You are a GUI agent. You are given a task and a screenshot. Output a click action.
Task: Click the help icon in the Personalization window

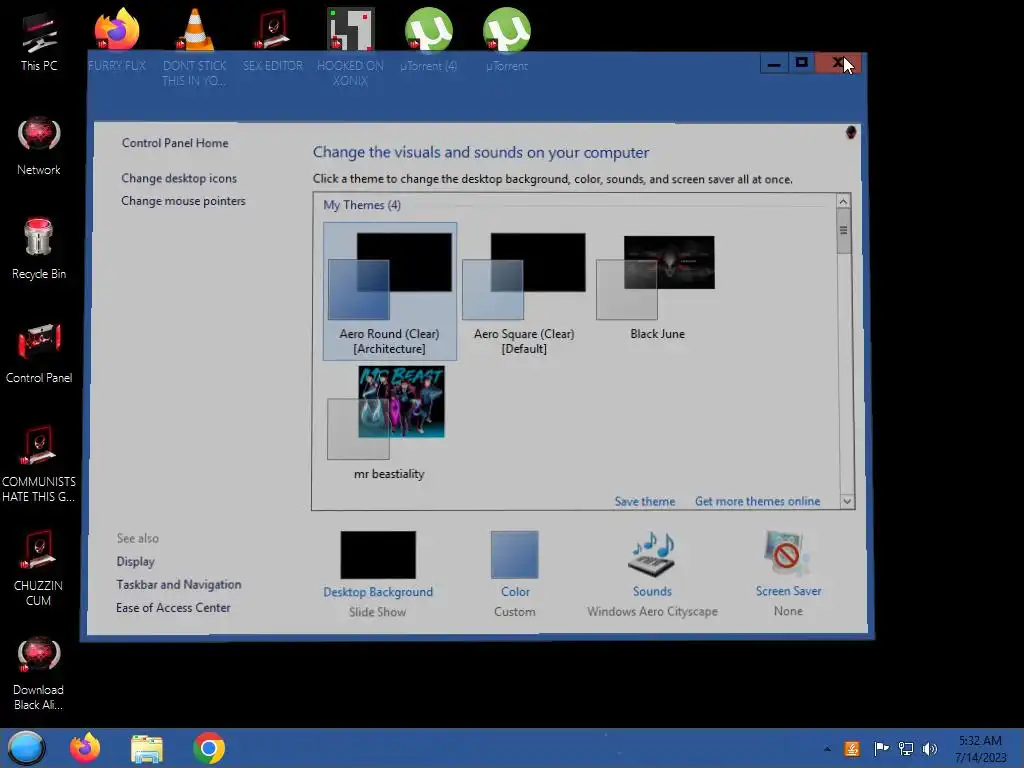point(850,133)
